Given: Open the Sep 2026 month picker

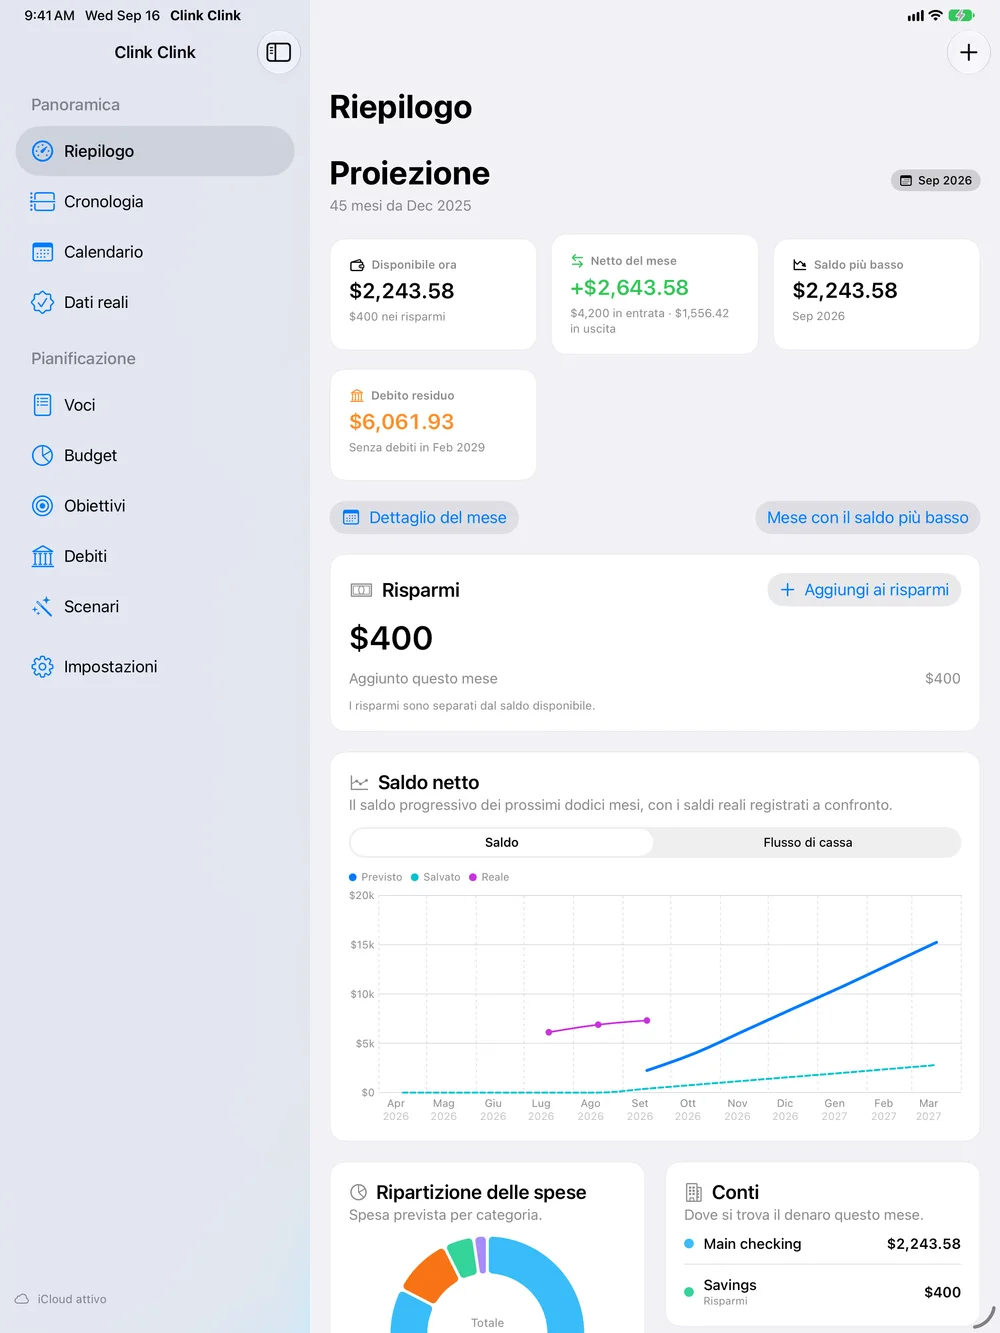Looking at the screenshot, I should coord(935,180).
